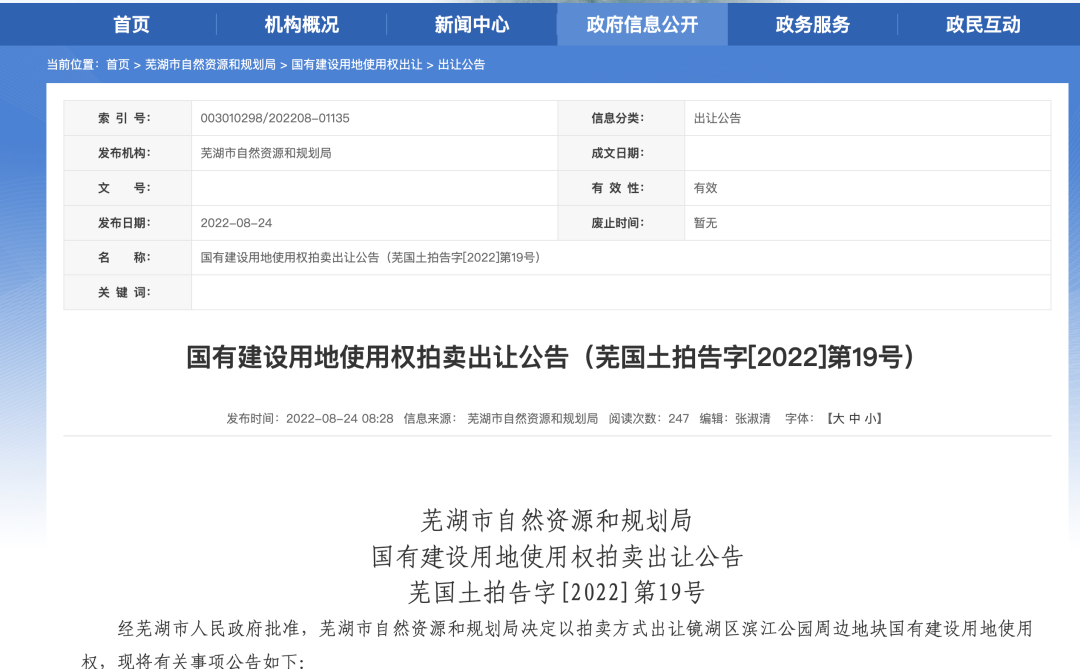Open the 政务服务 menu
The image size is (1080, 669).
click(812, 23)
